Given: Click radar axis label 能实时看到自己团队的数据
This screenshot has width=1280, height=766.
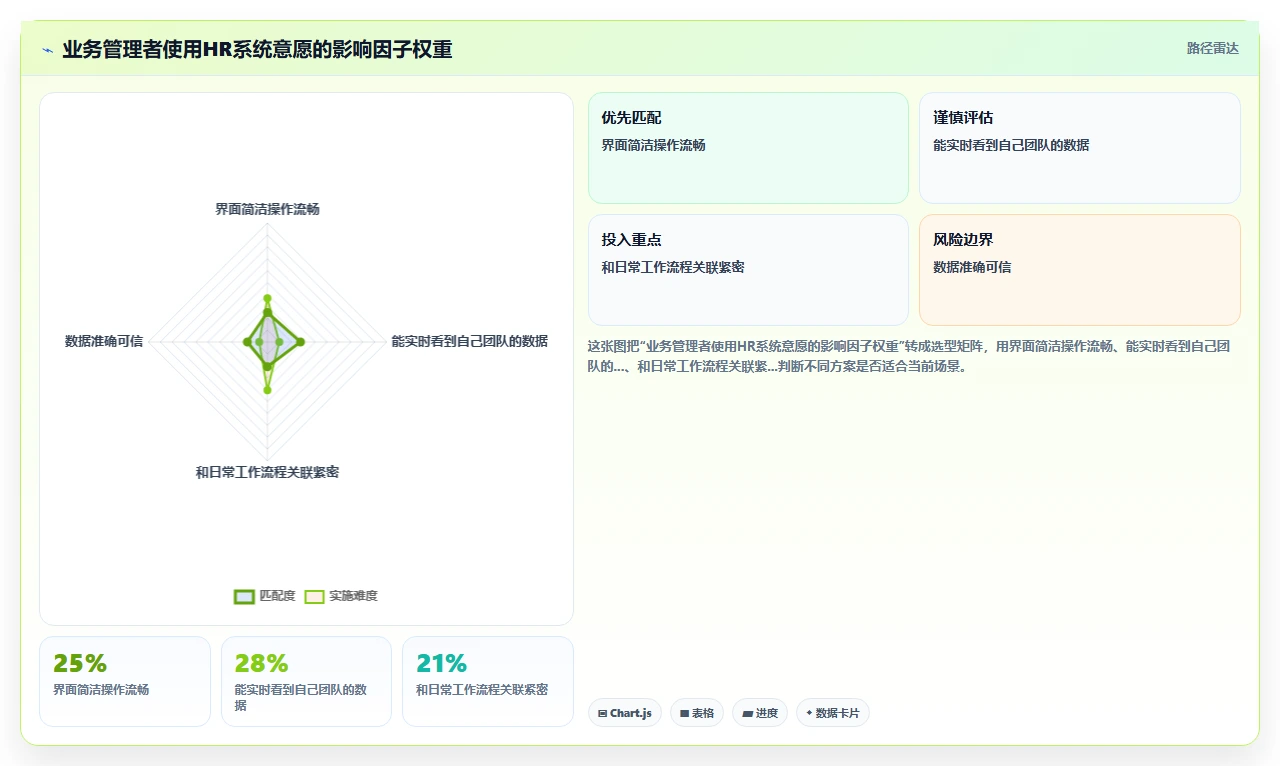Looking at the screenshot, I should [469, 341].
